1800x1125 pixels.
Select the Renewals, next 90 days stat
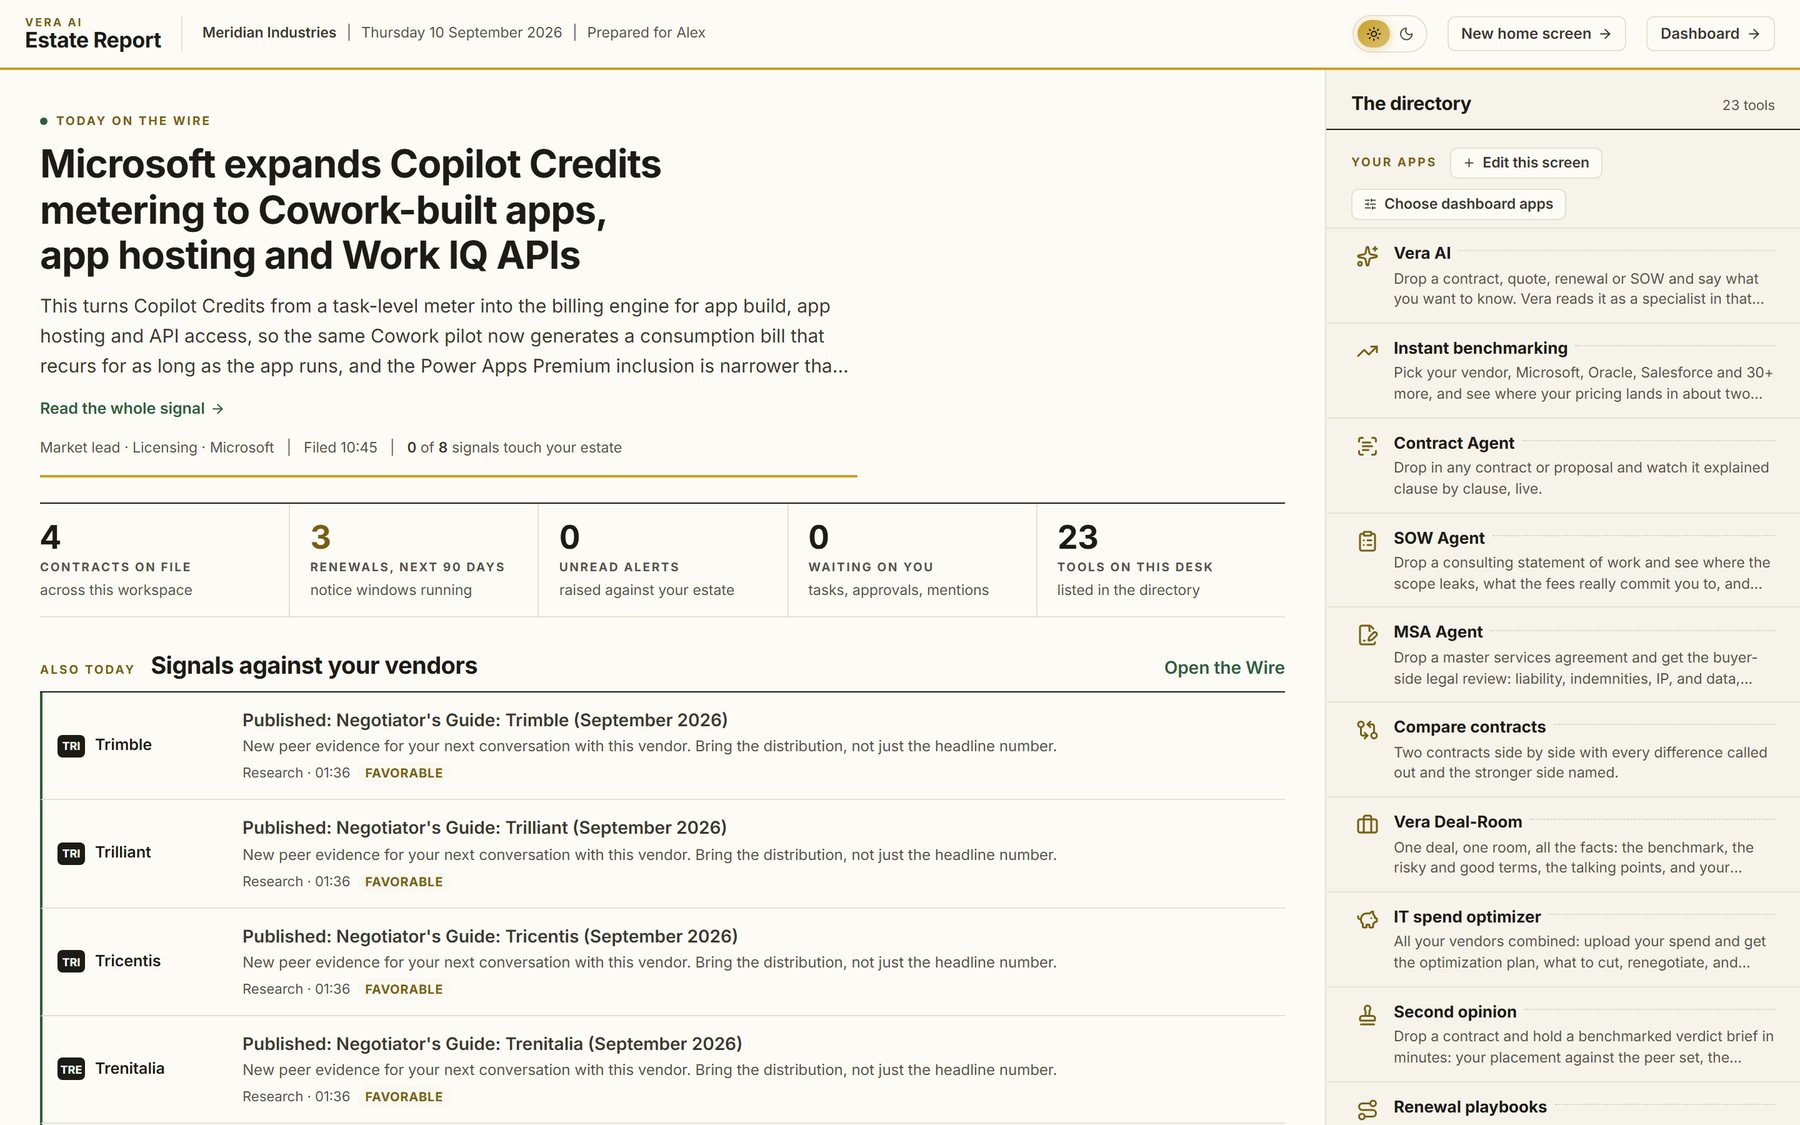point(413,560)
